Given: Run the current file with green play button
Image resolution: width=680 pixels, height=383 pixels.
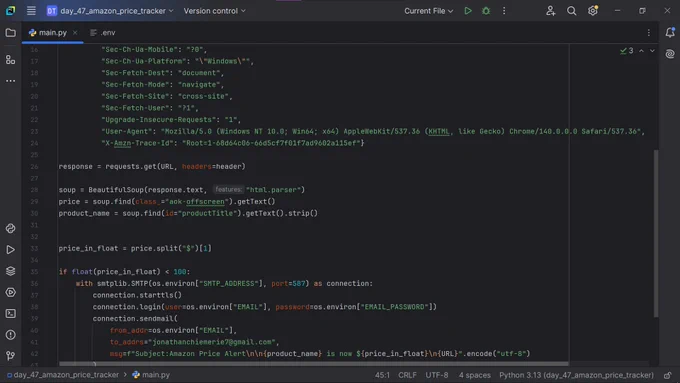Looking at the screenshot, I should 468,11.
